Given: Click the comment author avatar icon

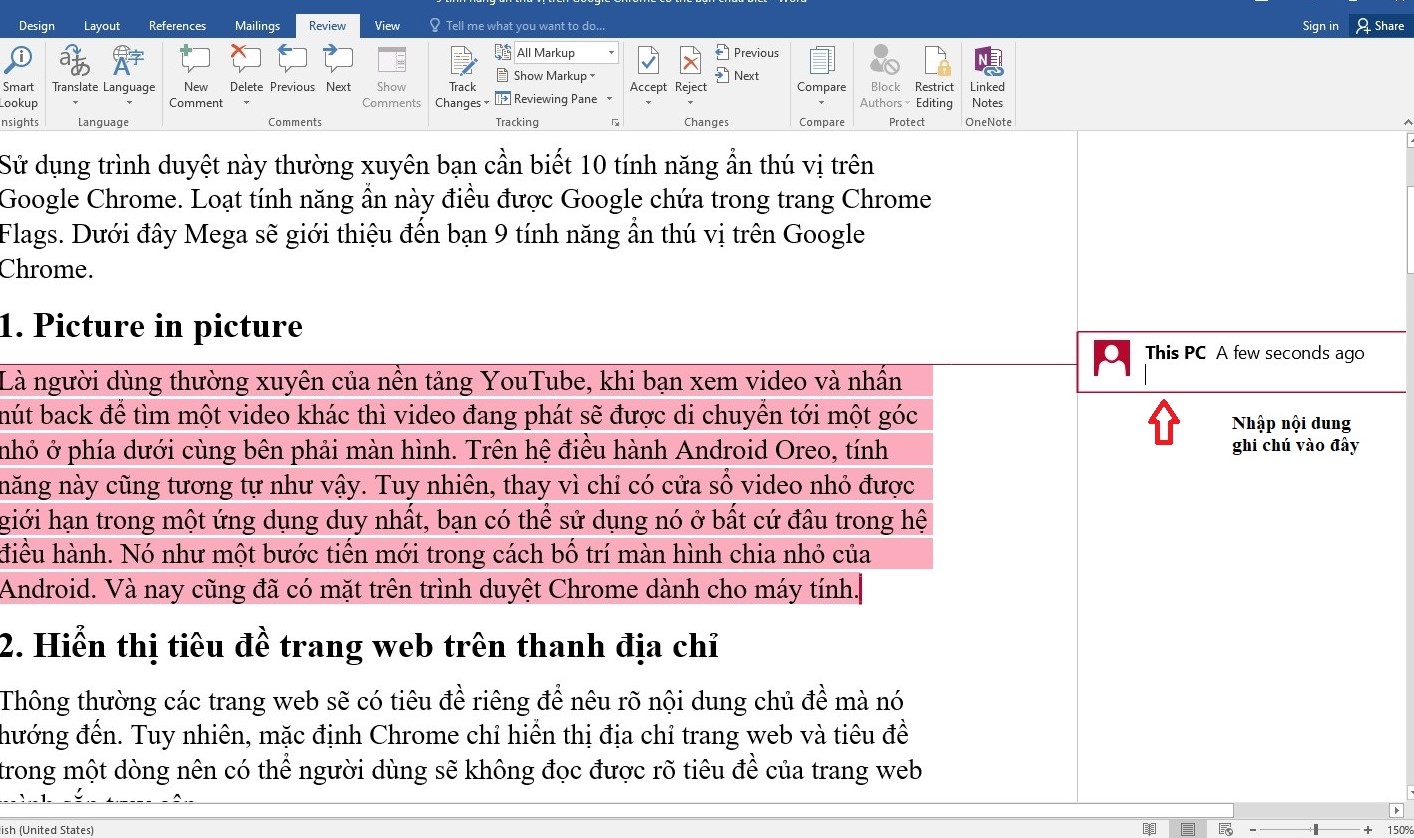Looking at the screenshot, I should (1112, 358).
